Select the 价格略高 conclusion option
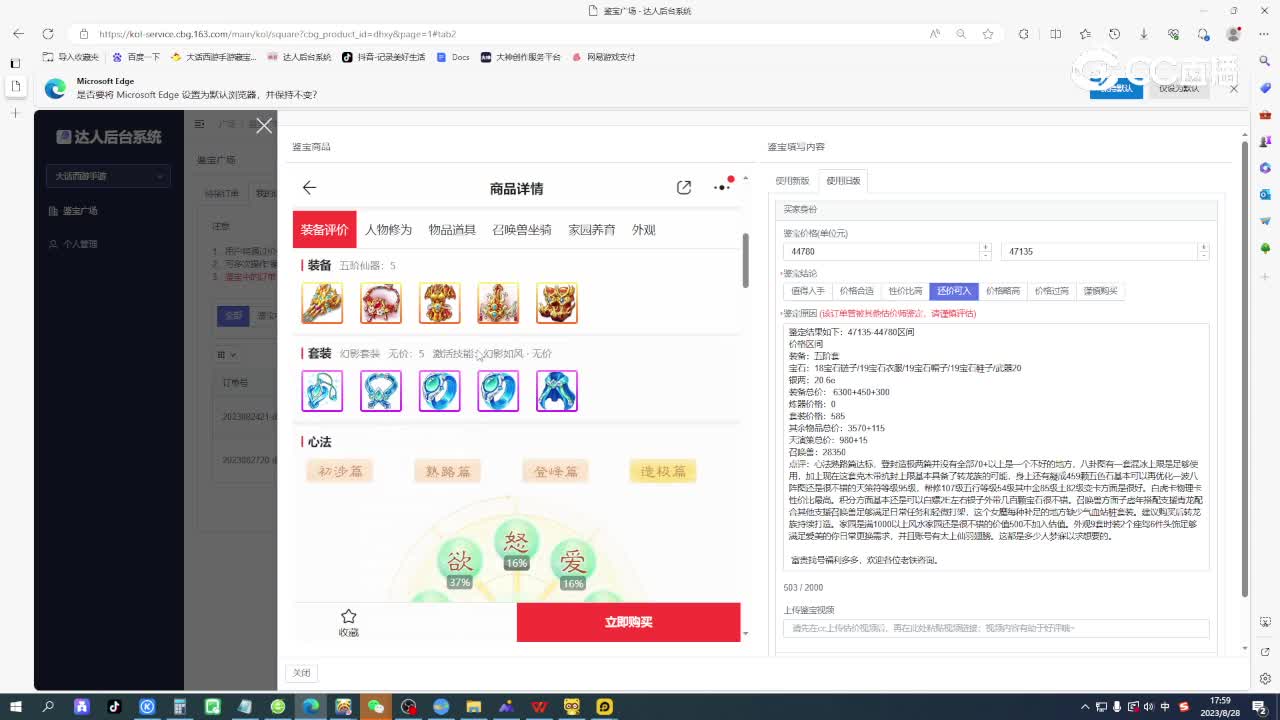1280x720 pixels. pos(1003,291)
